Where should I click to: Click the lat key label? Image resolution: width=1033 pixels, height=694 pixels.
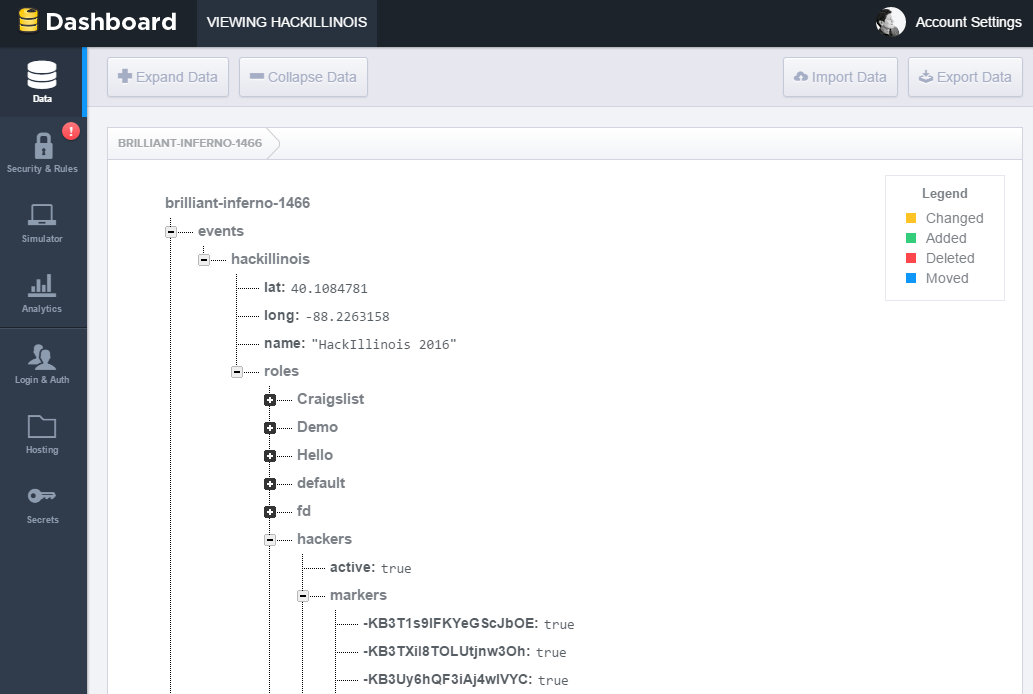274,287
